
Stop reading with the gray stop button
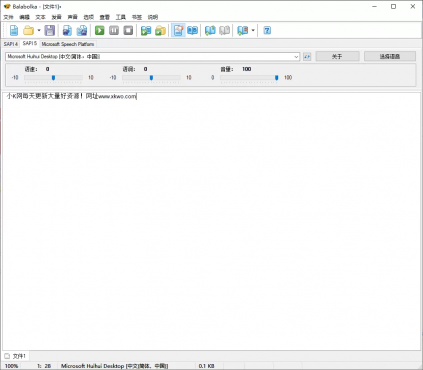[128, 31]
